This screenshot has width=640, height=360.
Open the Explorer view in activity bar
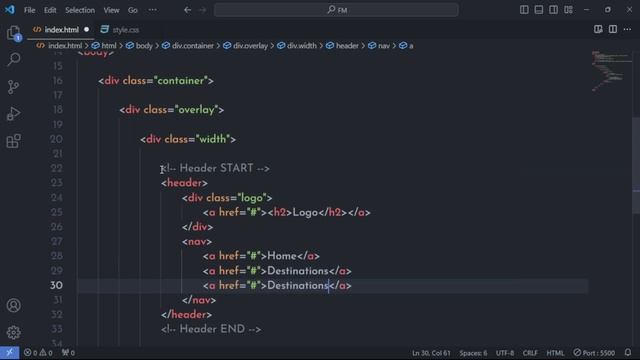click(13, 33)
